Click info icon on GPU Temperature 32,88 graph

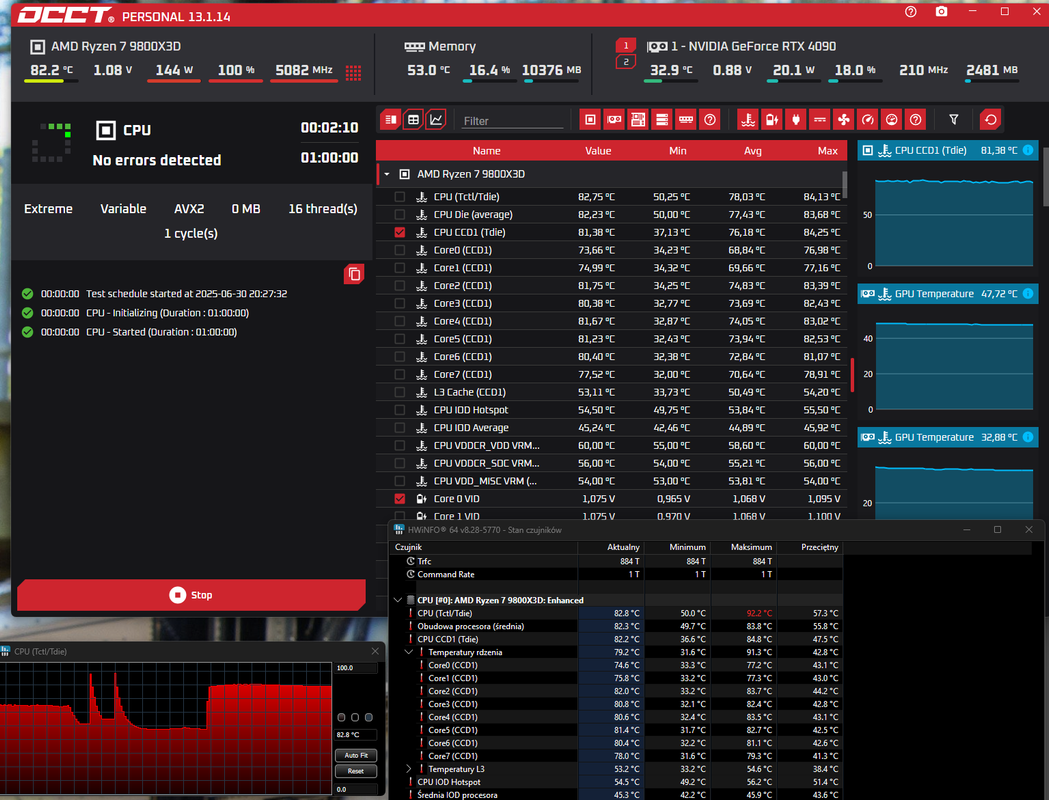coord(1028,437)
